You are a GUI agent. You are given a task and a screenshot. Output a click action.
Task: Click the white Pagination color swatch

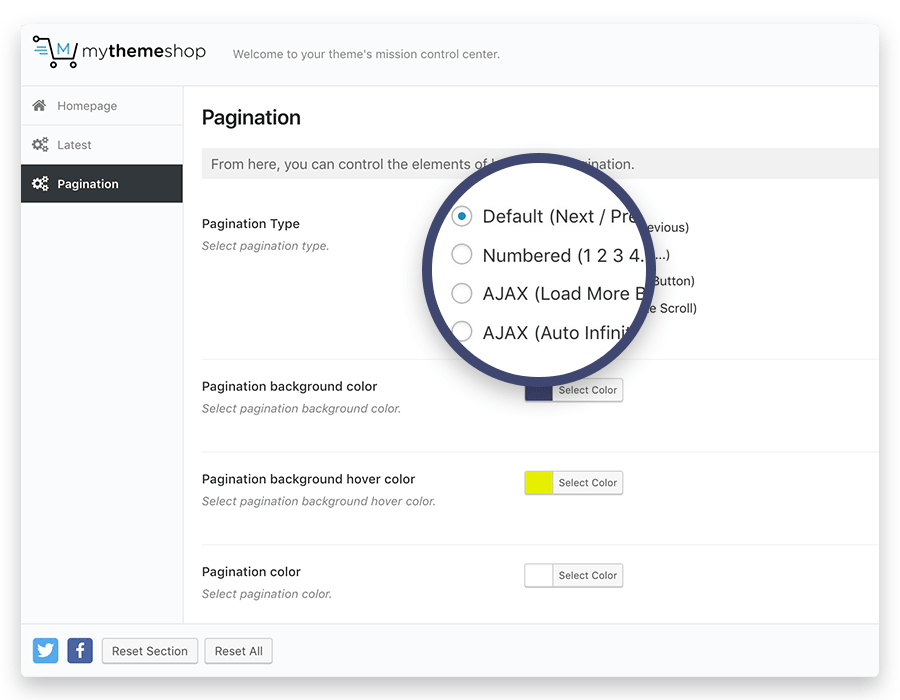(538, 575)
